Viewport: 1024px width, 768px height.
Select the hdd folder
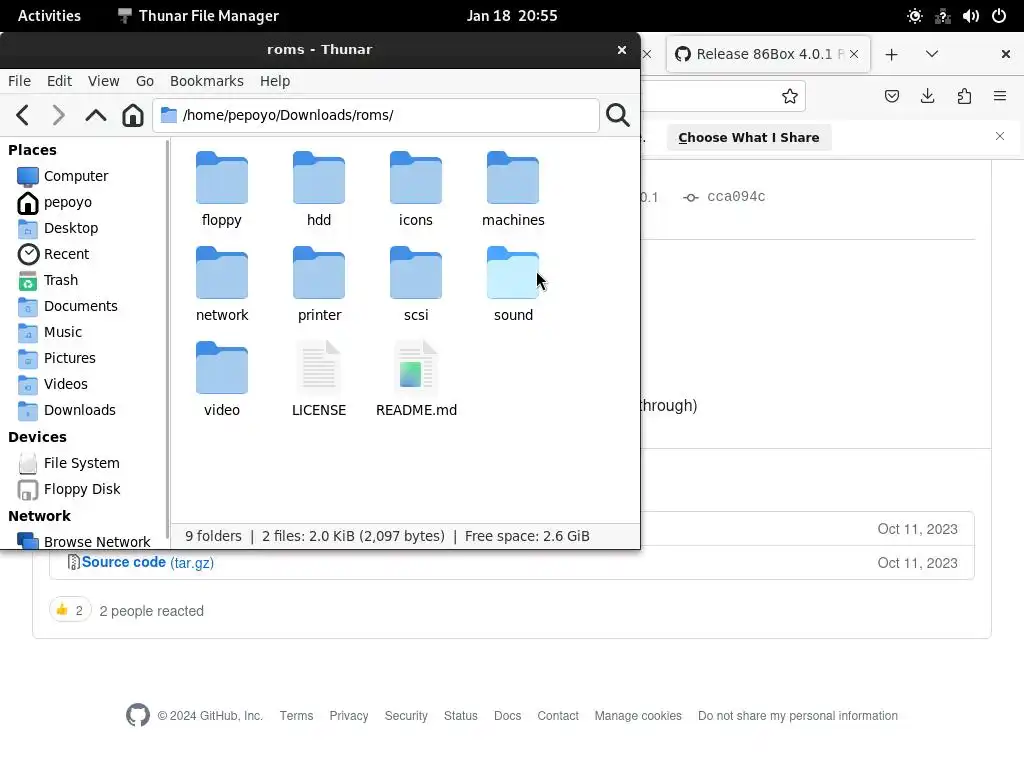[x=319, y=189]
